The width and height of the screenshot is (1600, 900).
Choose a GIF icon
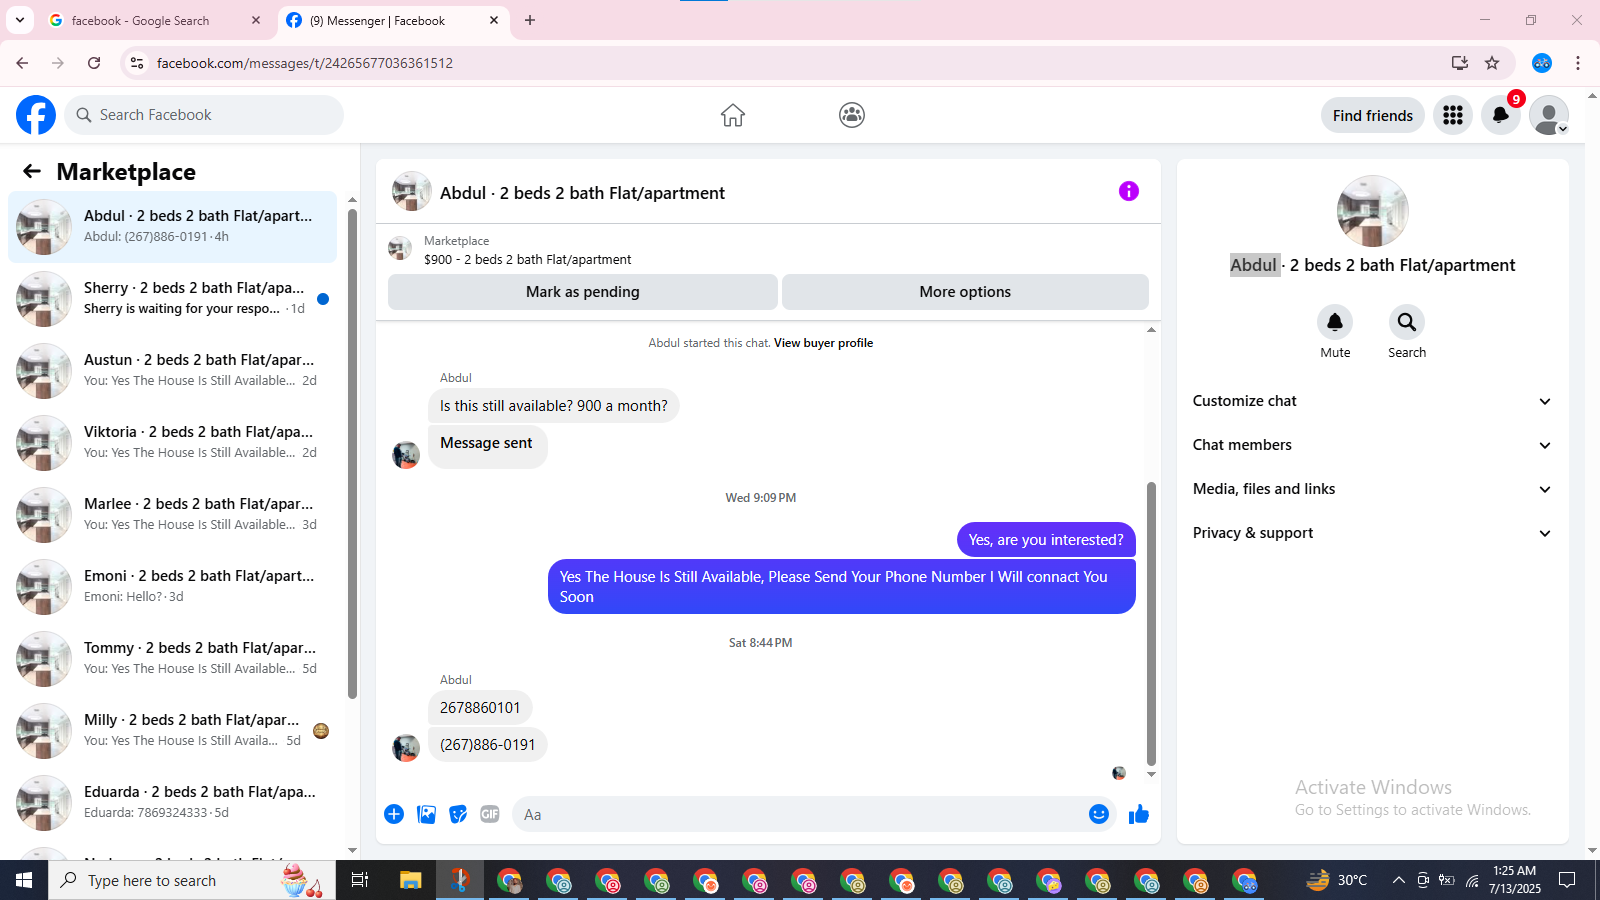(490, 814)
